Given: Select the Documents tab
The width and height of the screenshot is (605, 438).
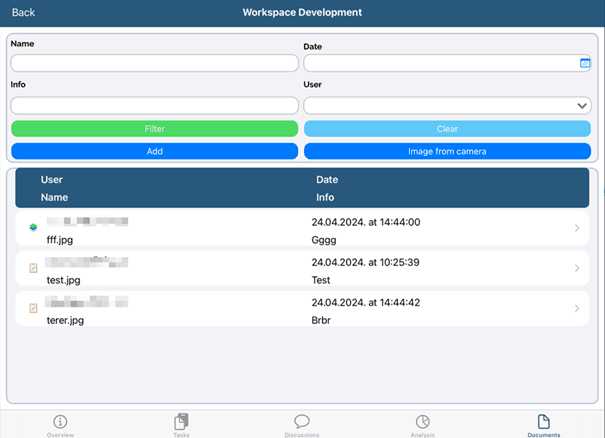Looking at the screenshot, I should click(x=544, y=424).
